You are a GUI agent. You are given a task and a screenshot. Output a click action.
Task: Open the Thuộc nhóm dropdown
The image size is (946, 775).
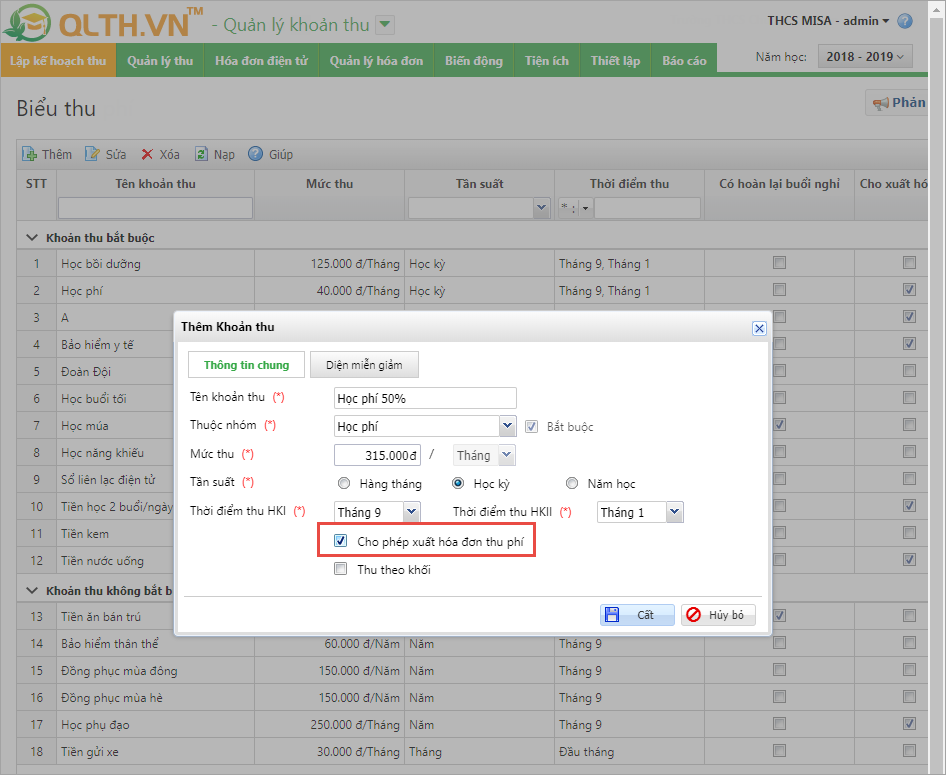pos(507,426)
